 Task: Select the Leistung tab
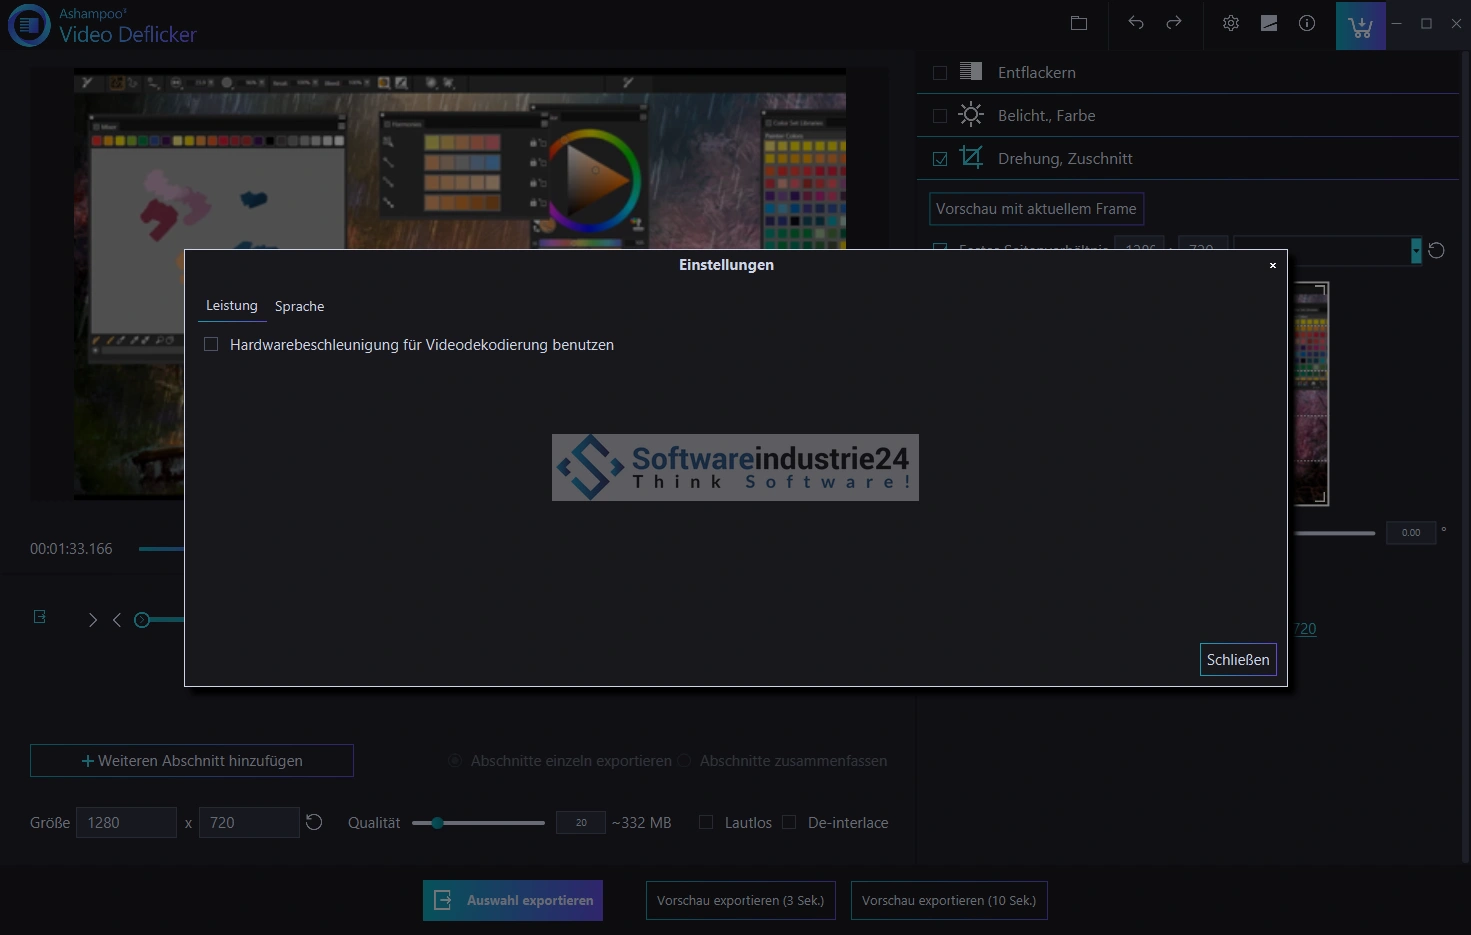[232, 306]
